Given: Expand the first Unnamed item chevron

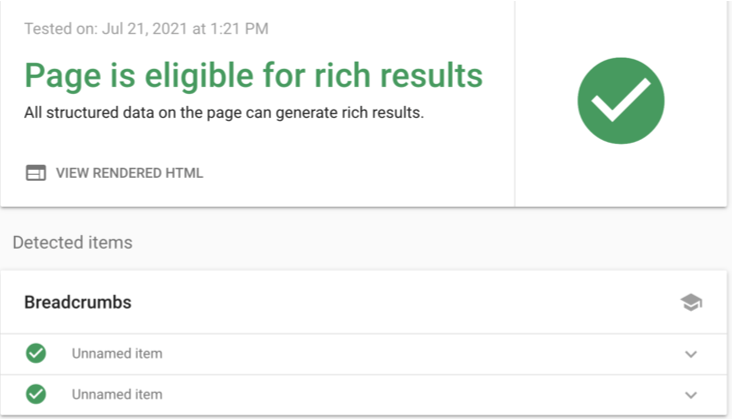Looking at the screenshot, I should [691, 354].
